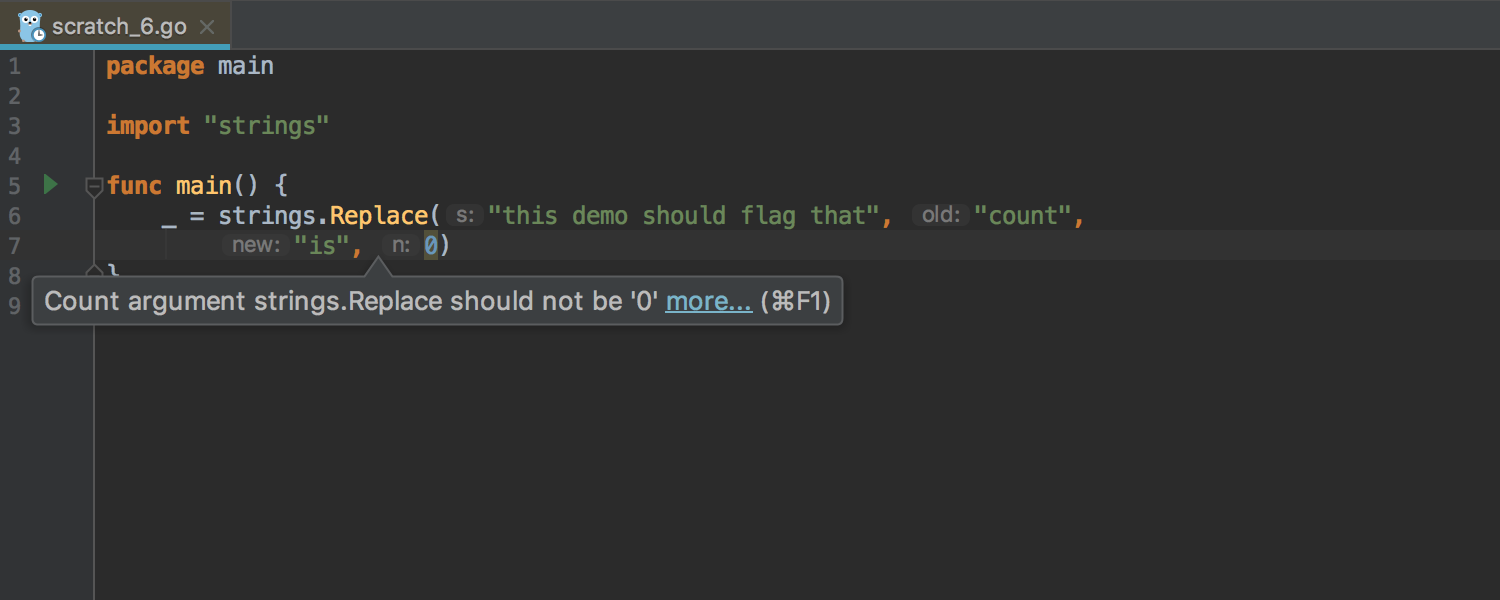Collapse the func main fold marker
Viewport: 1500px width, 600px height.
click(94, 185)
